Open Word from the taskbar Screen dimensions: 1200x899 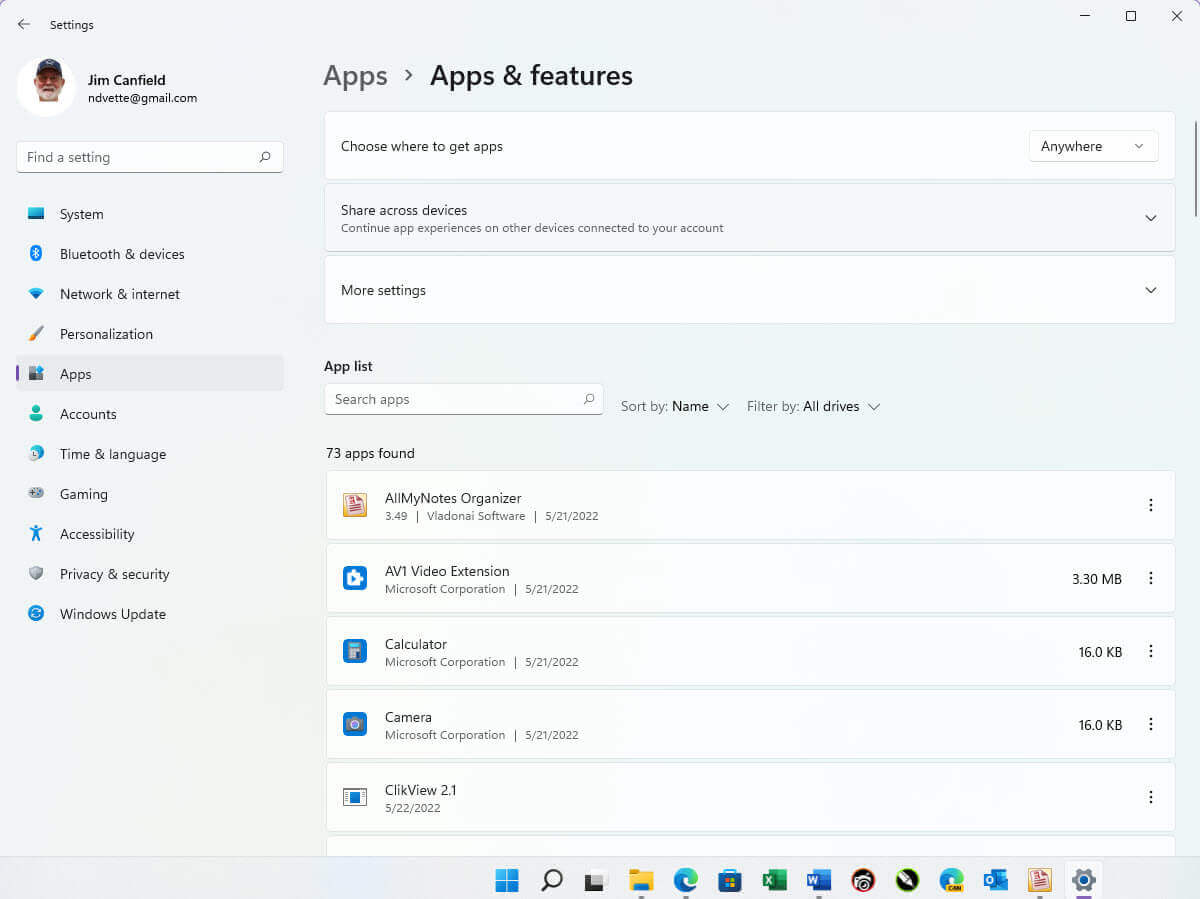[x=818, y=880]
